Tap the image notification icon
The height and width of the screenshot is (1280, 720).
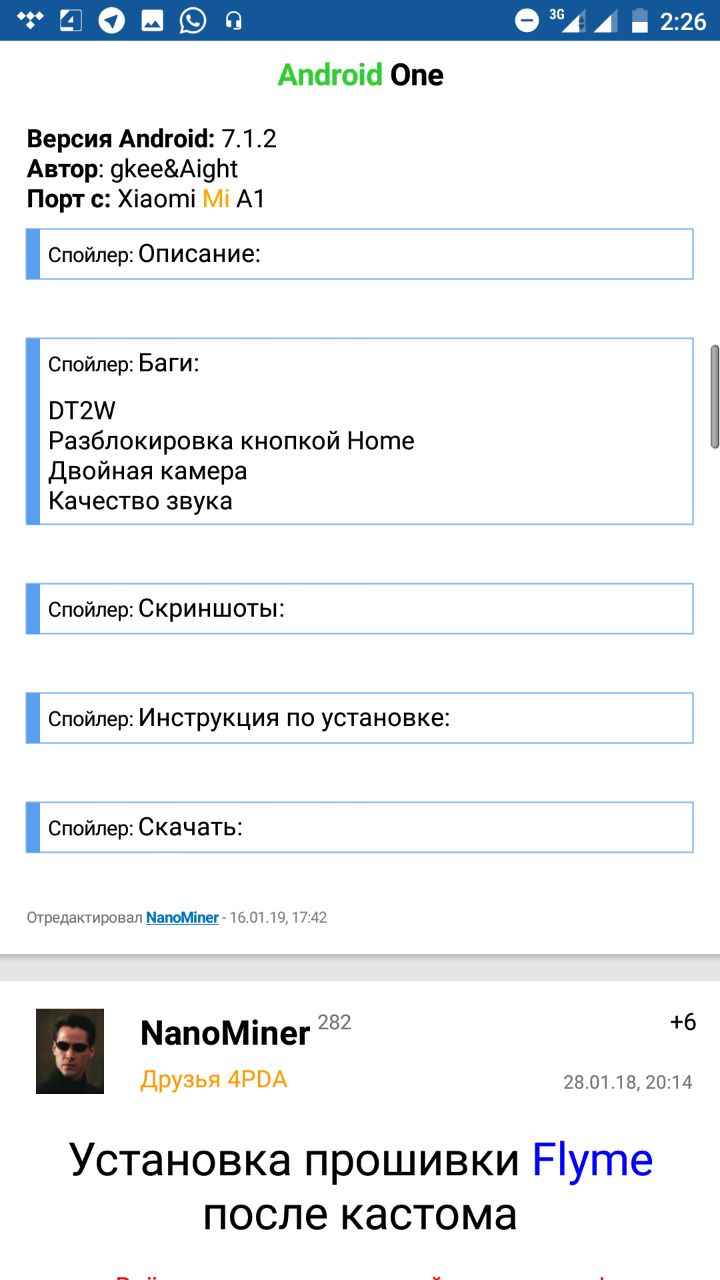(x=151, y=20)
